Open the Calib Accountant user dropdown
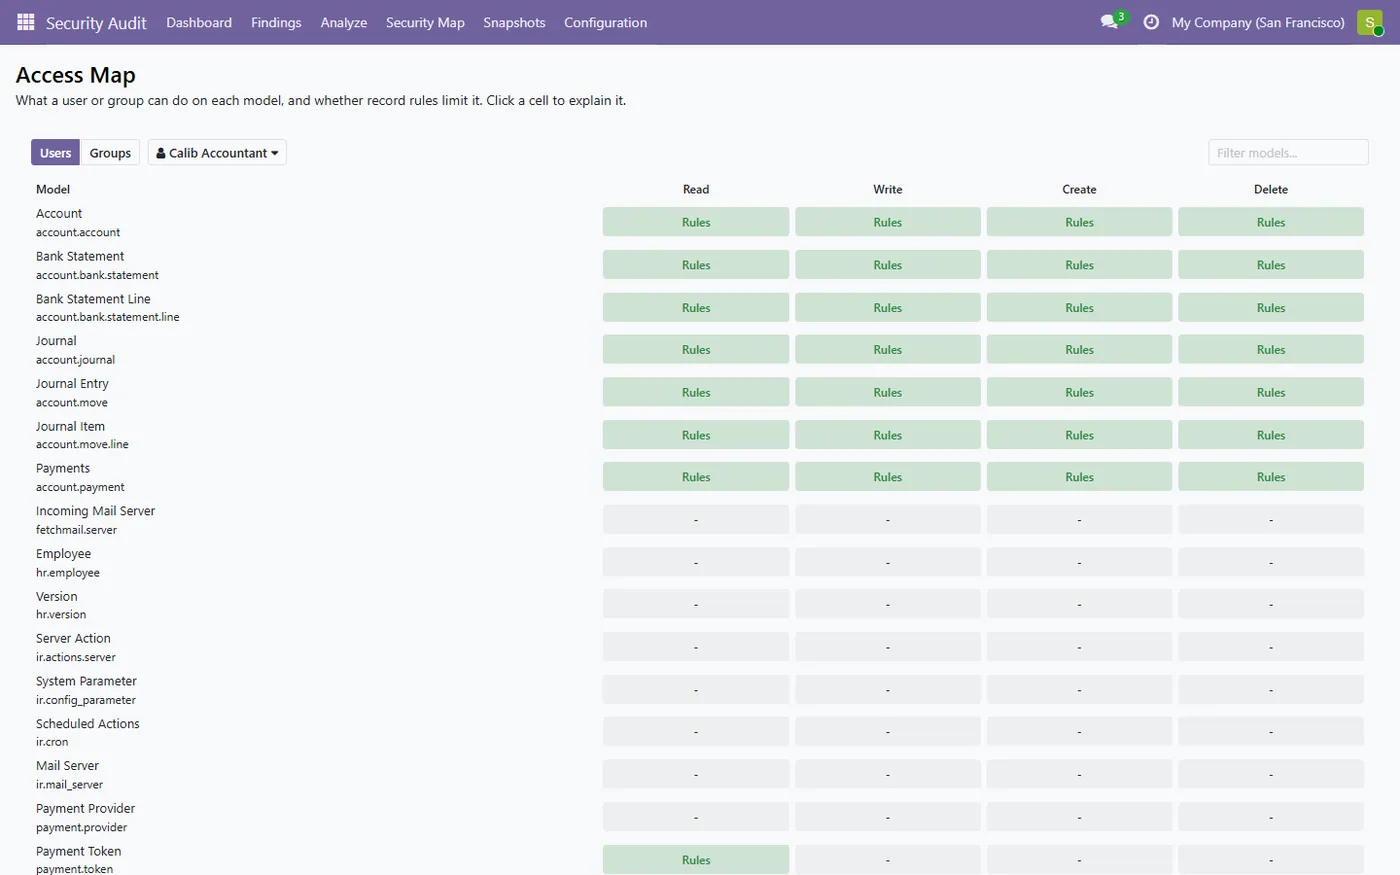The image size is (1400, 875). [217, 153]
